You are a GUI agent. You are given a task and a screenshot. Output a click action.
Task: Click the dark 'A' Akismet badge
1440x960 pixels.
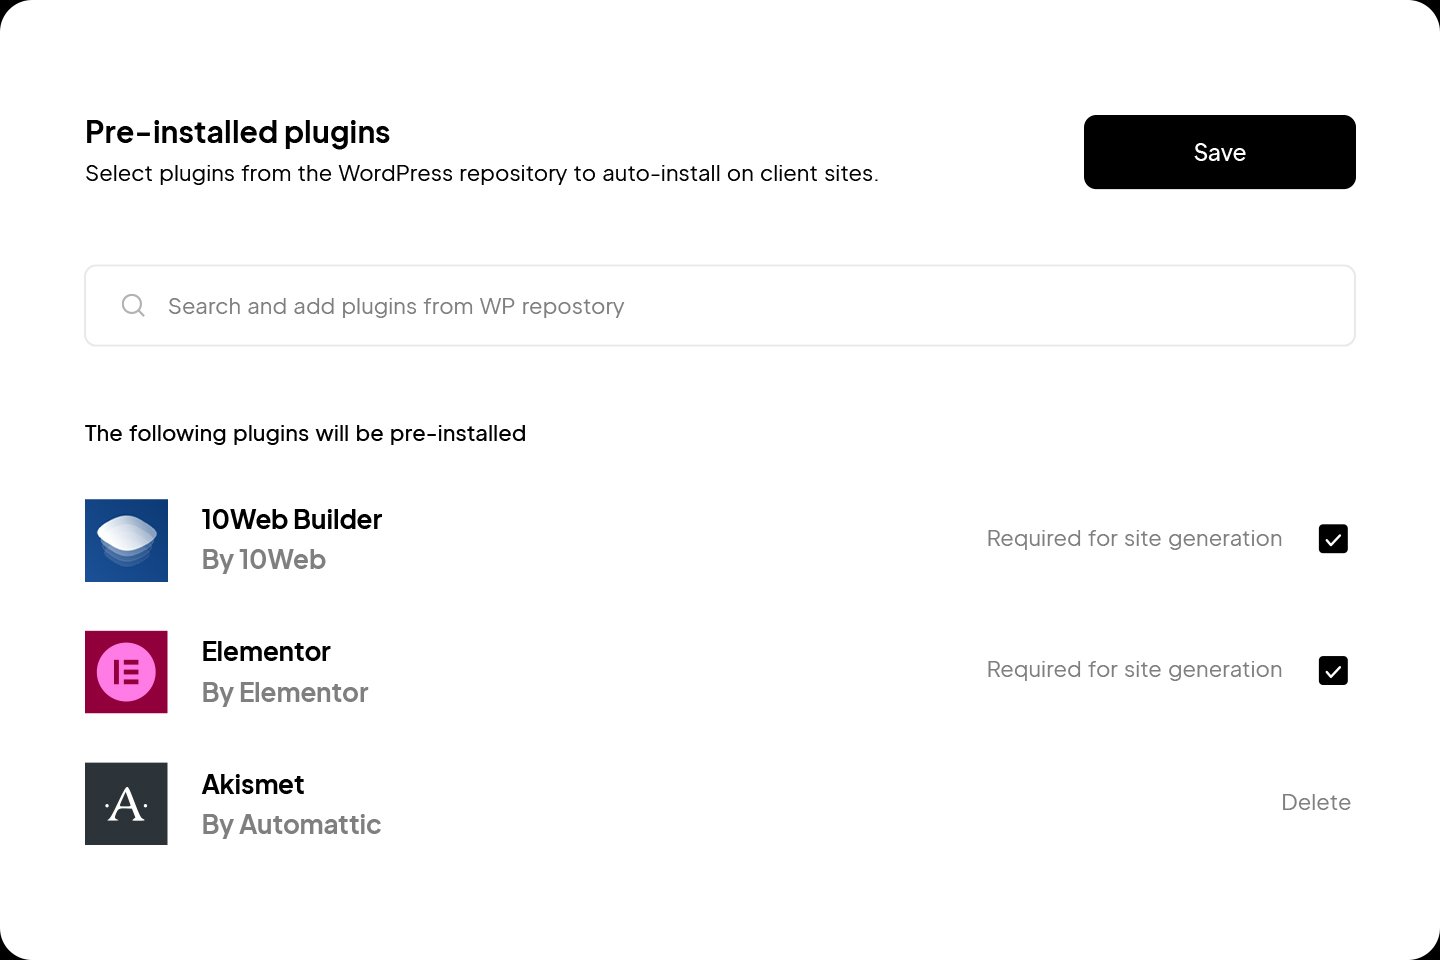click(126, 803)
